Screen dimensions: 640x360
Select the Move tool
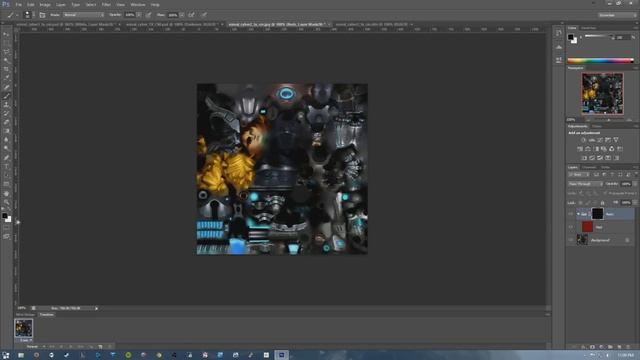[x=6, y=35]
